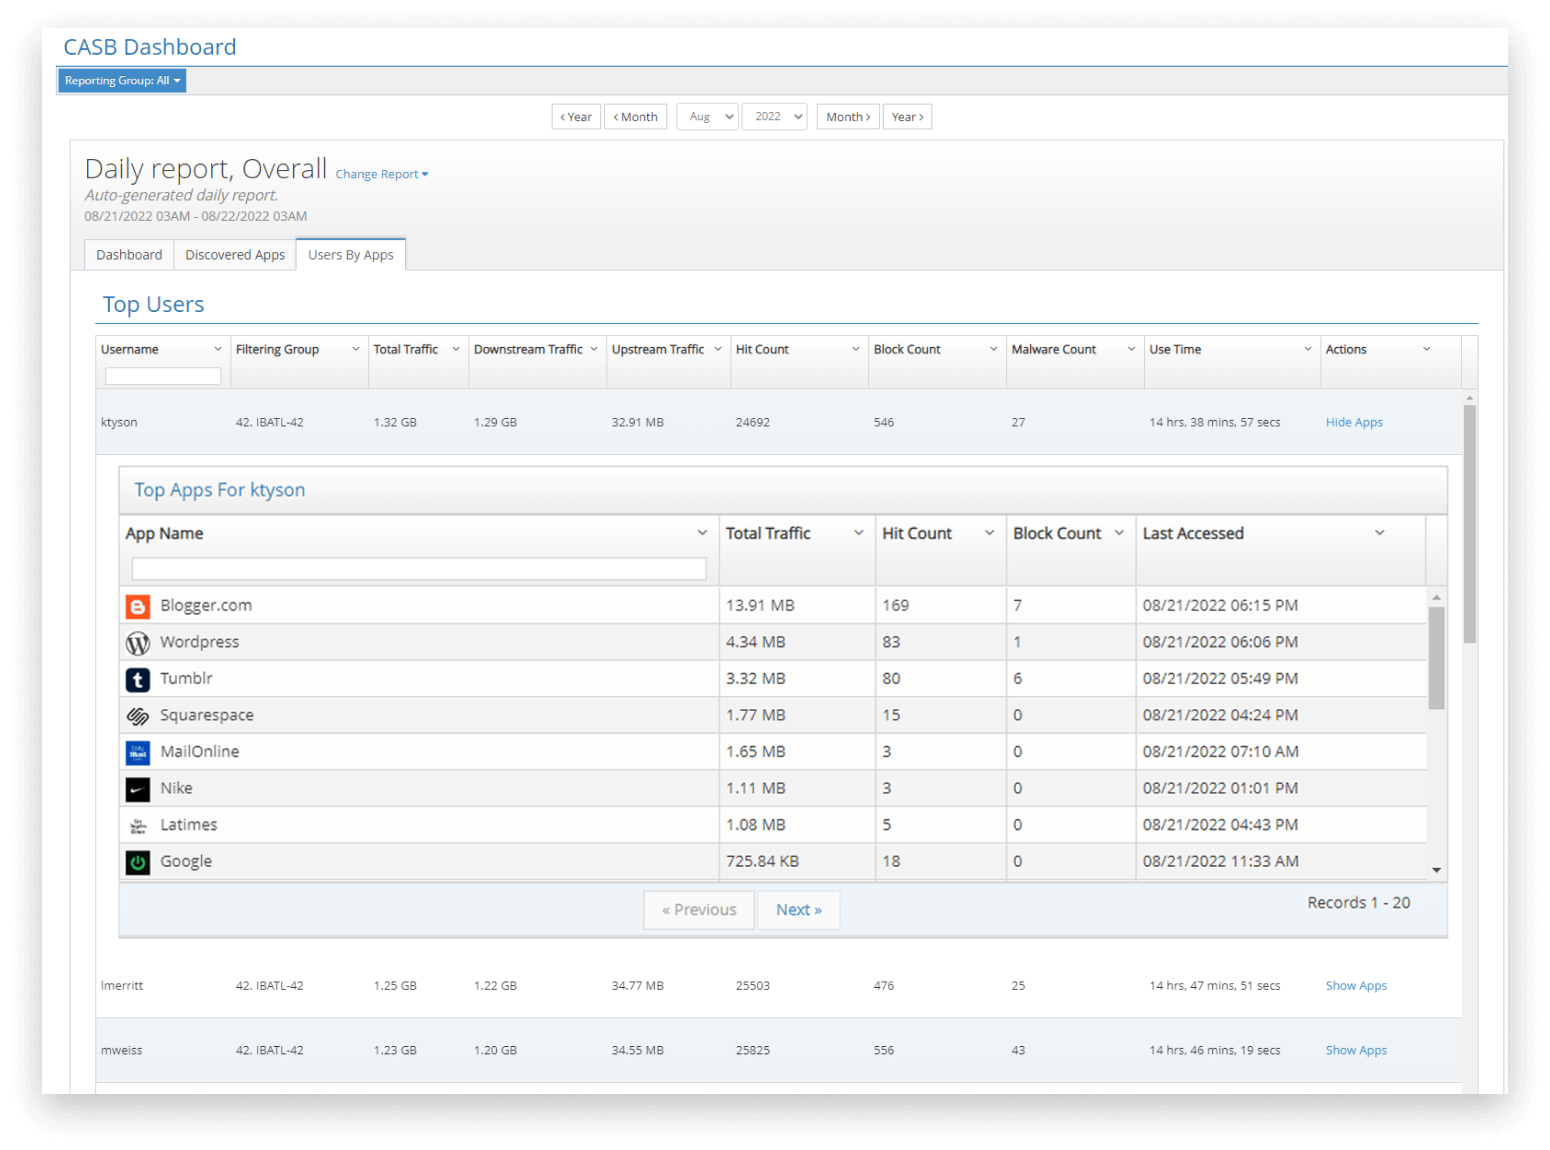Click the 13.91 MB traffic value
The width and height of the screenshot is (1550, 1150).
[760, 606]
